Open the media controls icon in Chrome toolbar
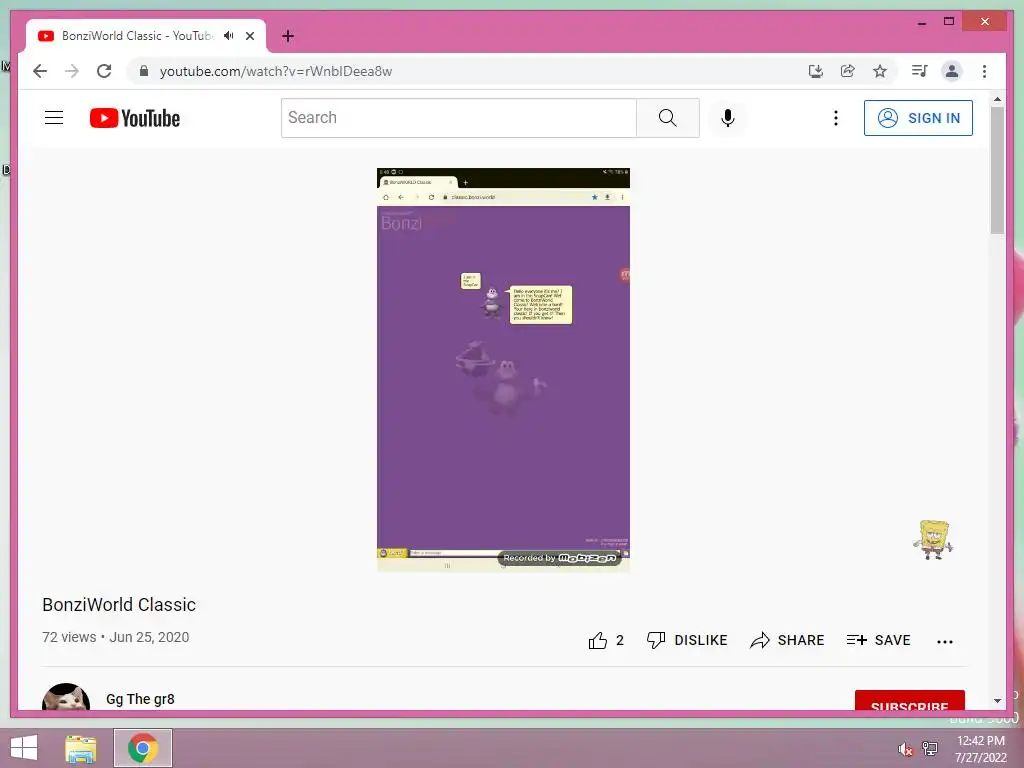The image size is (1024, 768). 920,71
